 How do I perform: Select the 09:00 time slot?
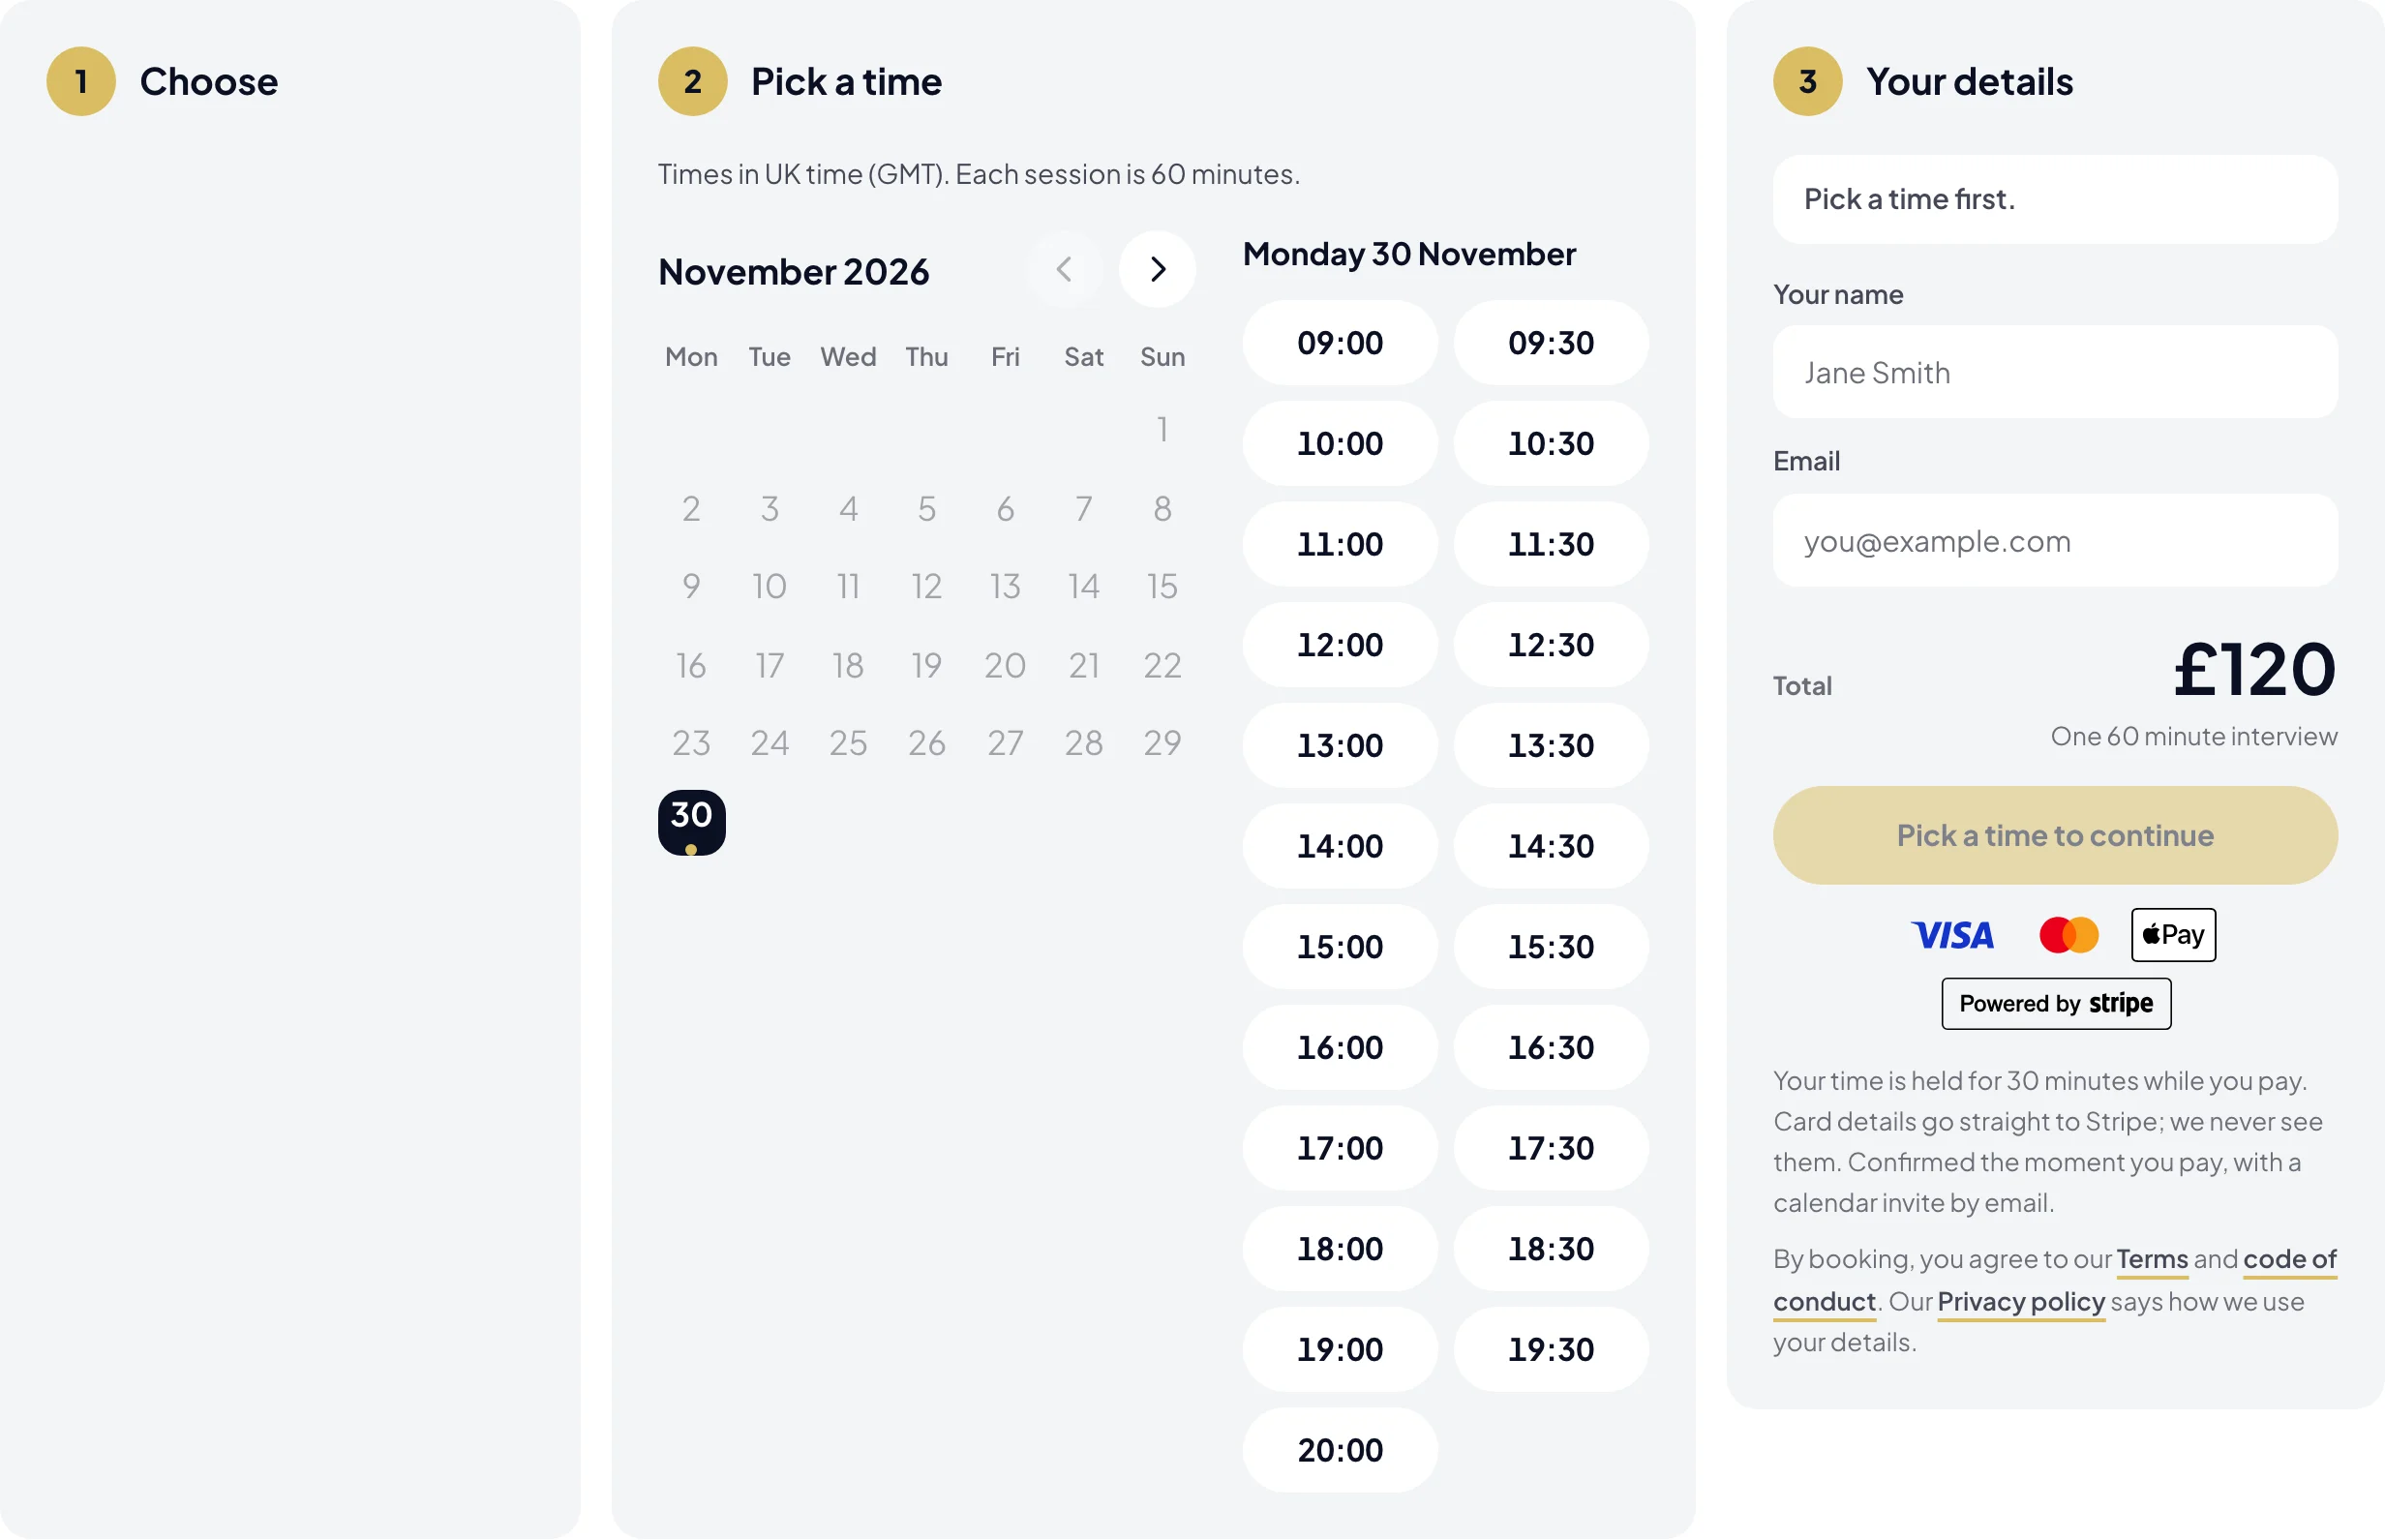coord(1340,343)
